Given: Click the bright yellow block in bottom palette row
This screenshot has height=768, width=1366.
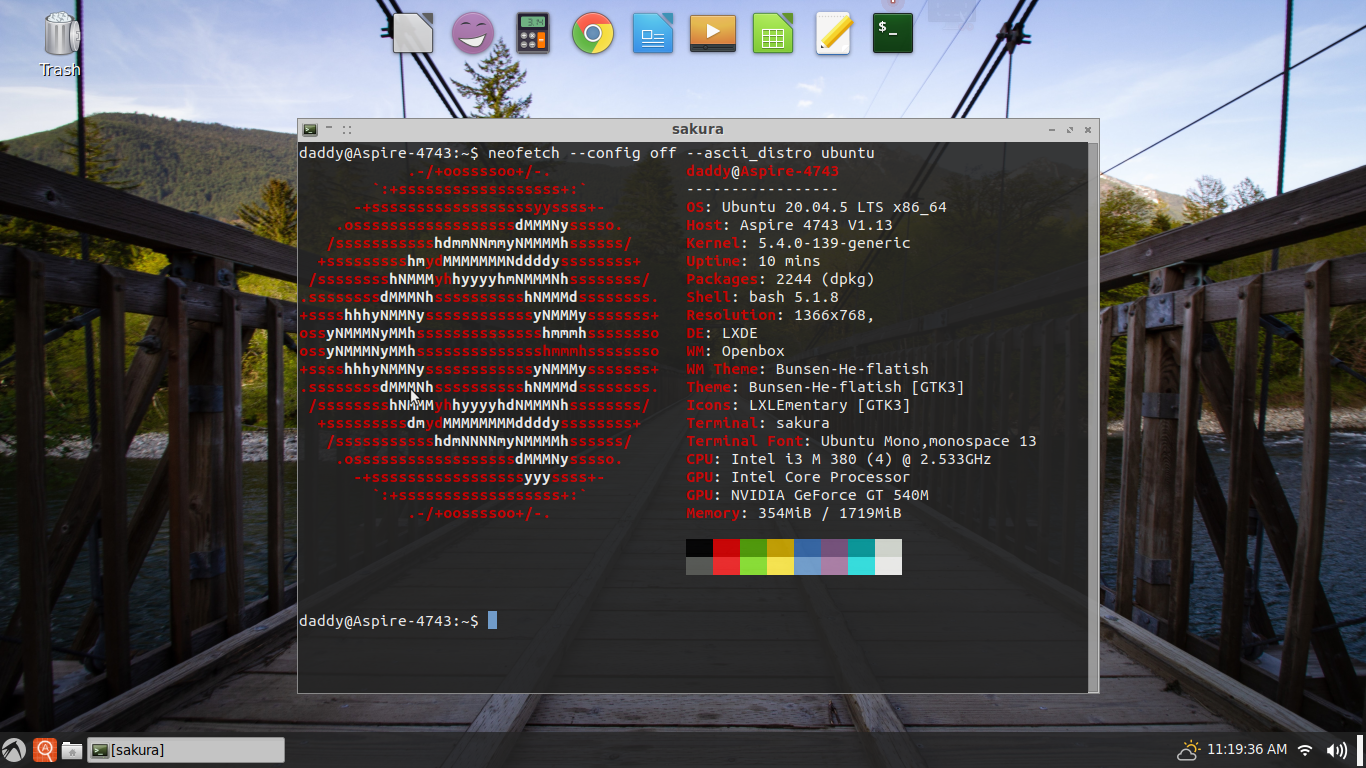Looking at the screenshot, I should [x=780, y=566].
